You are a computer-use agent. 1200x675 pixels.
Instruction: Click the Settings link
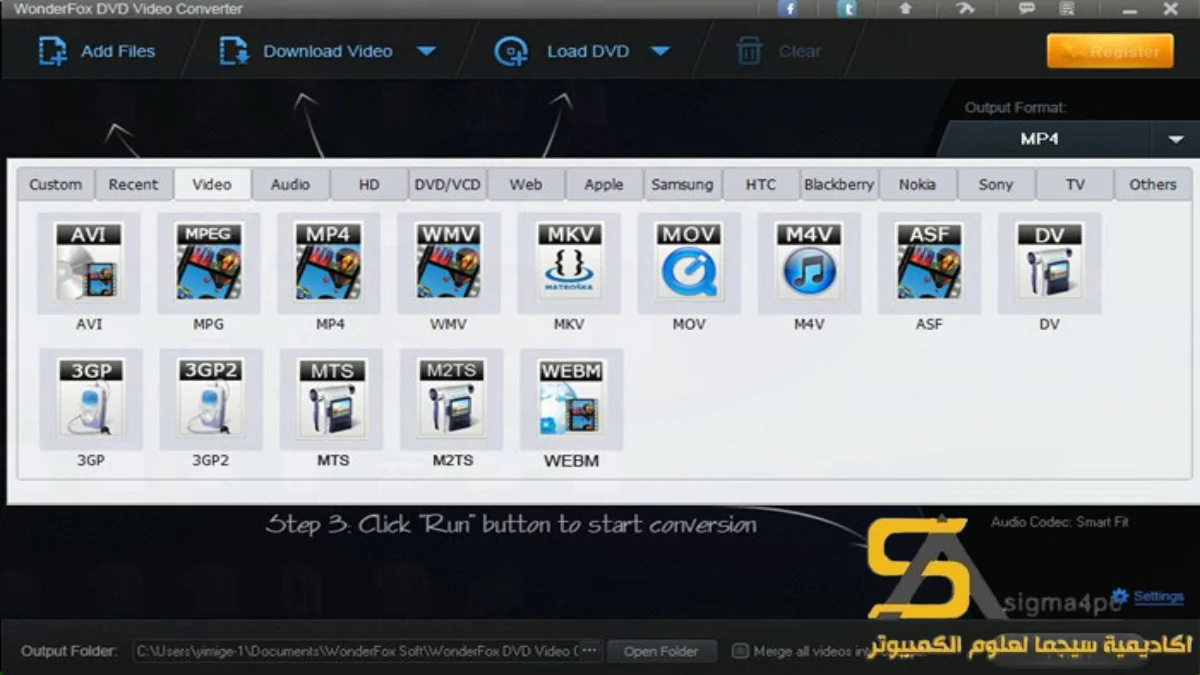point(1159,597)
